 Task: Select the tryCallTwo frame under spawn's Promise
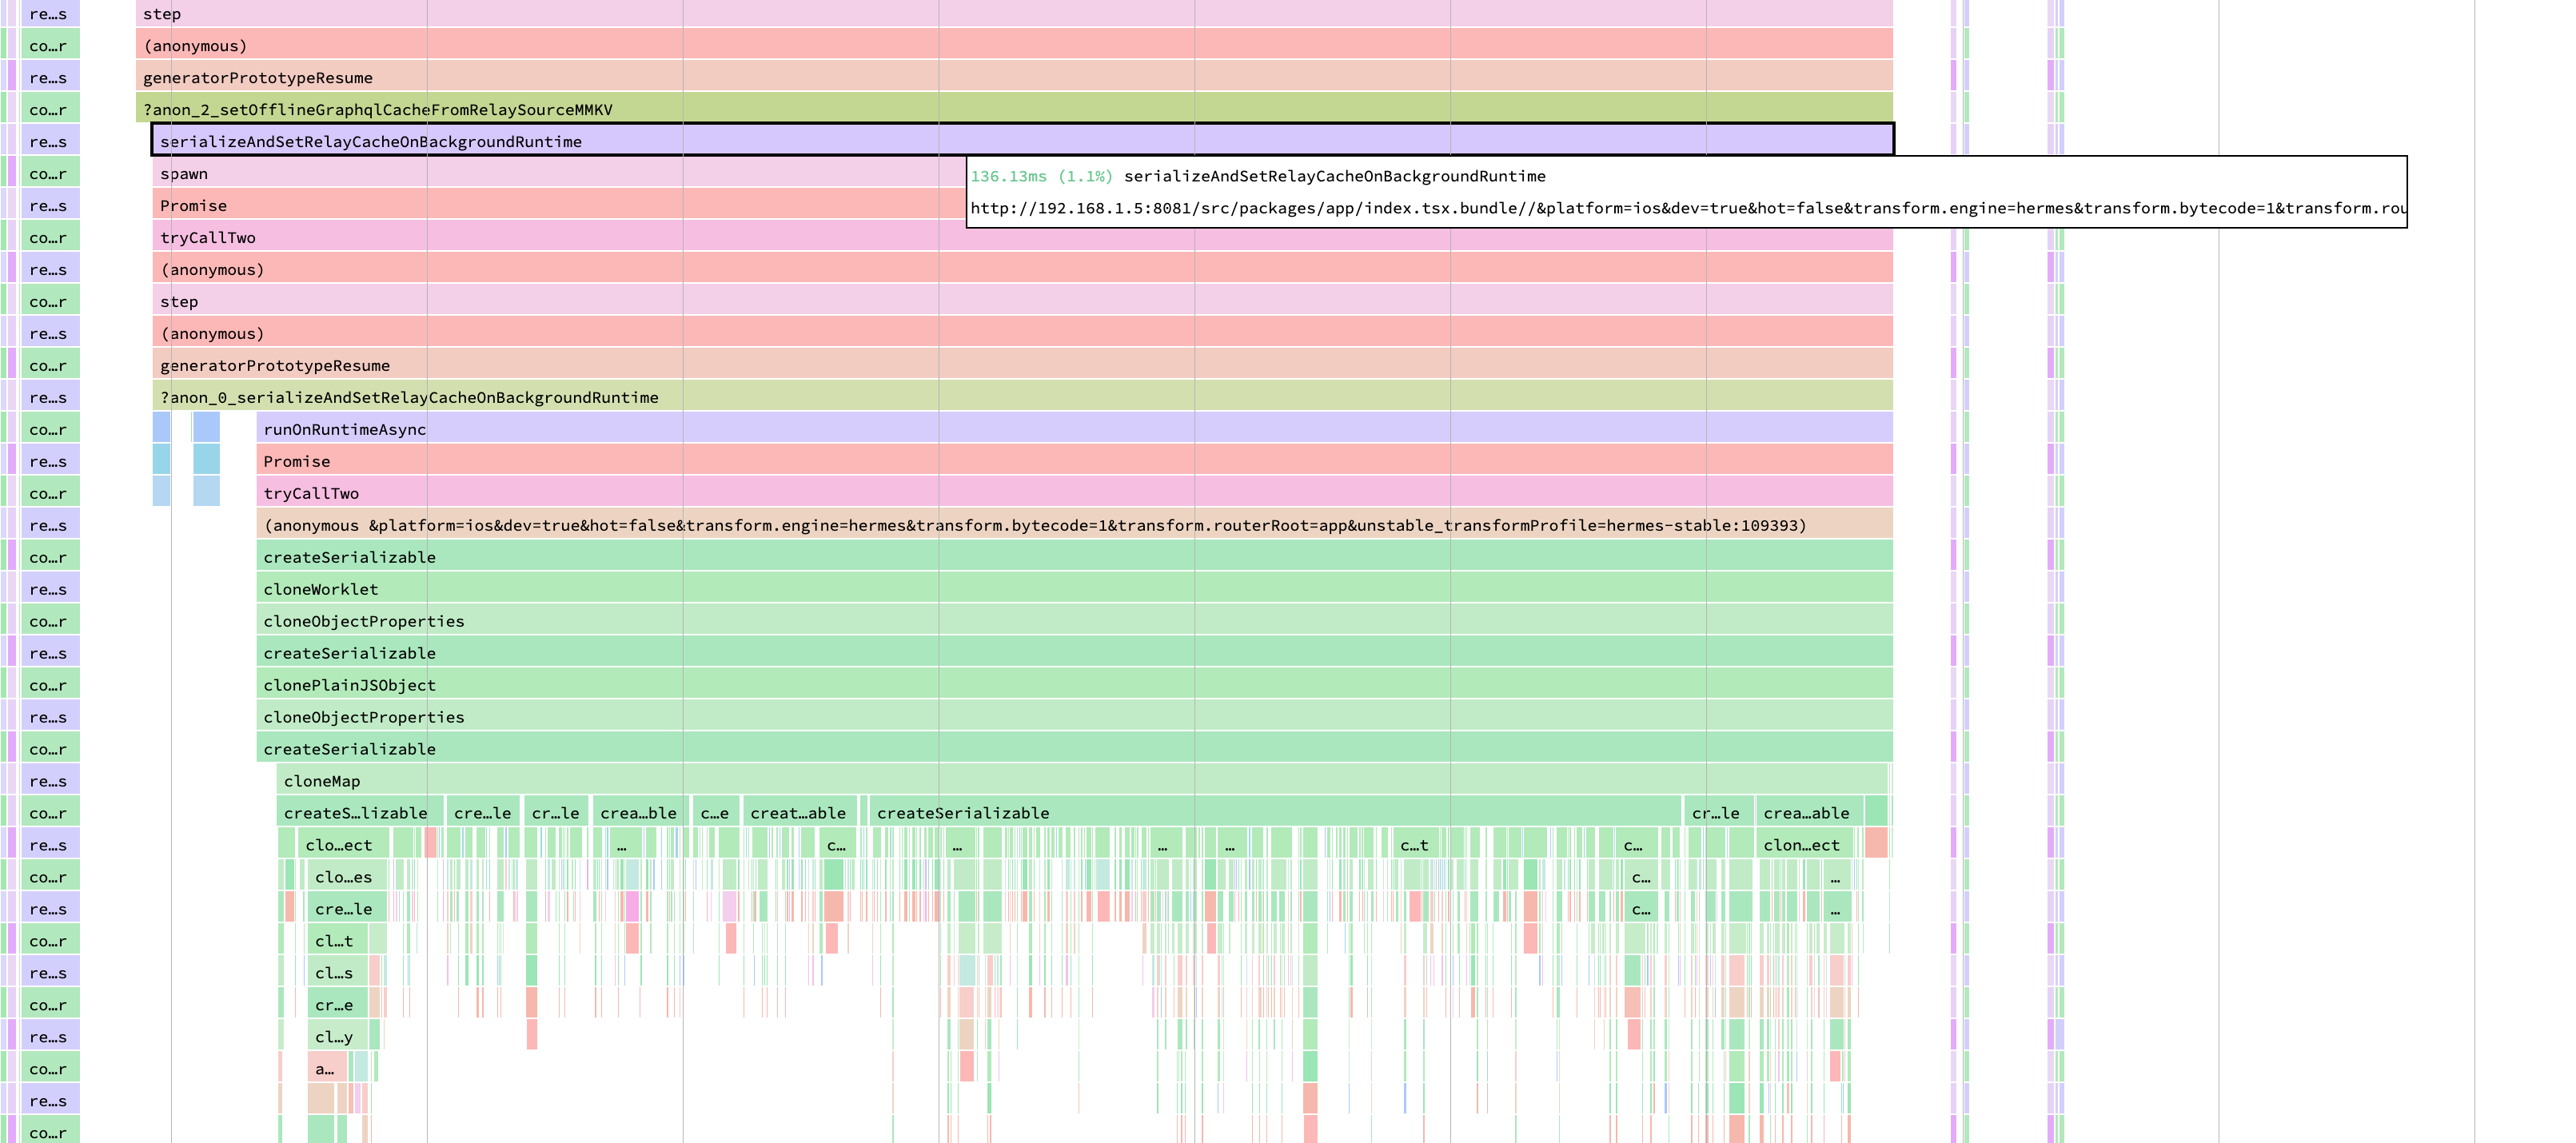pos(1022,236)
